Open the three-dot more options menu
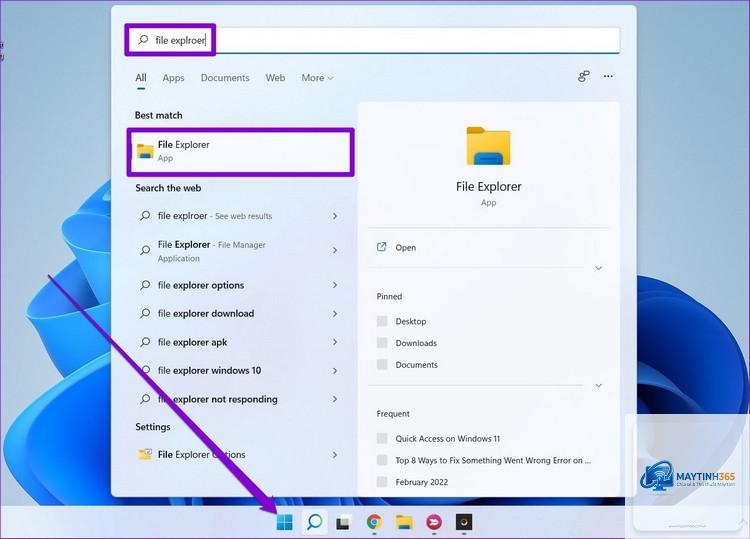Image resolution: width=750 pixels, height=539 pixels. (x=608, y=77)
